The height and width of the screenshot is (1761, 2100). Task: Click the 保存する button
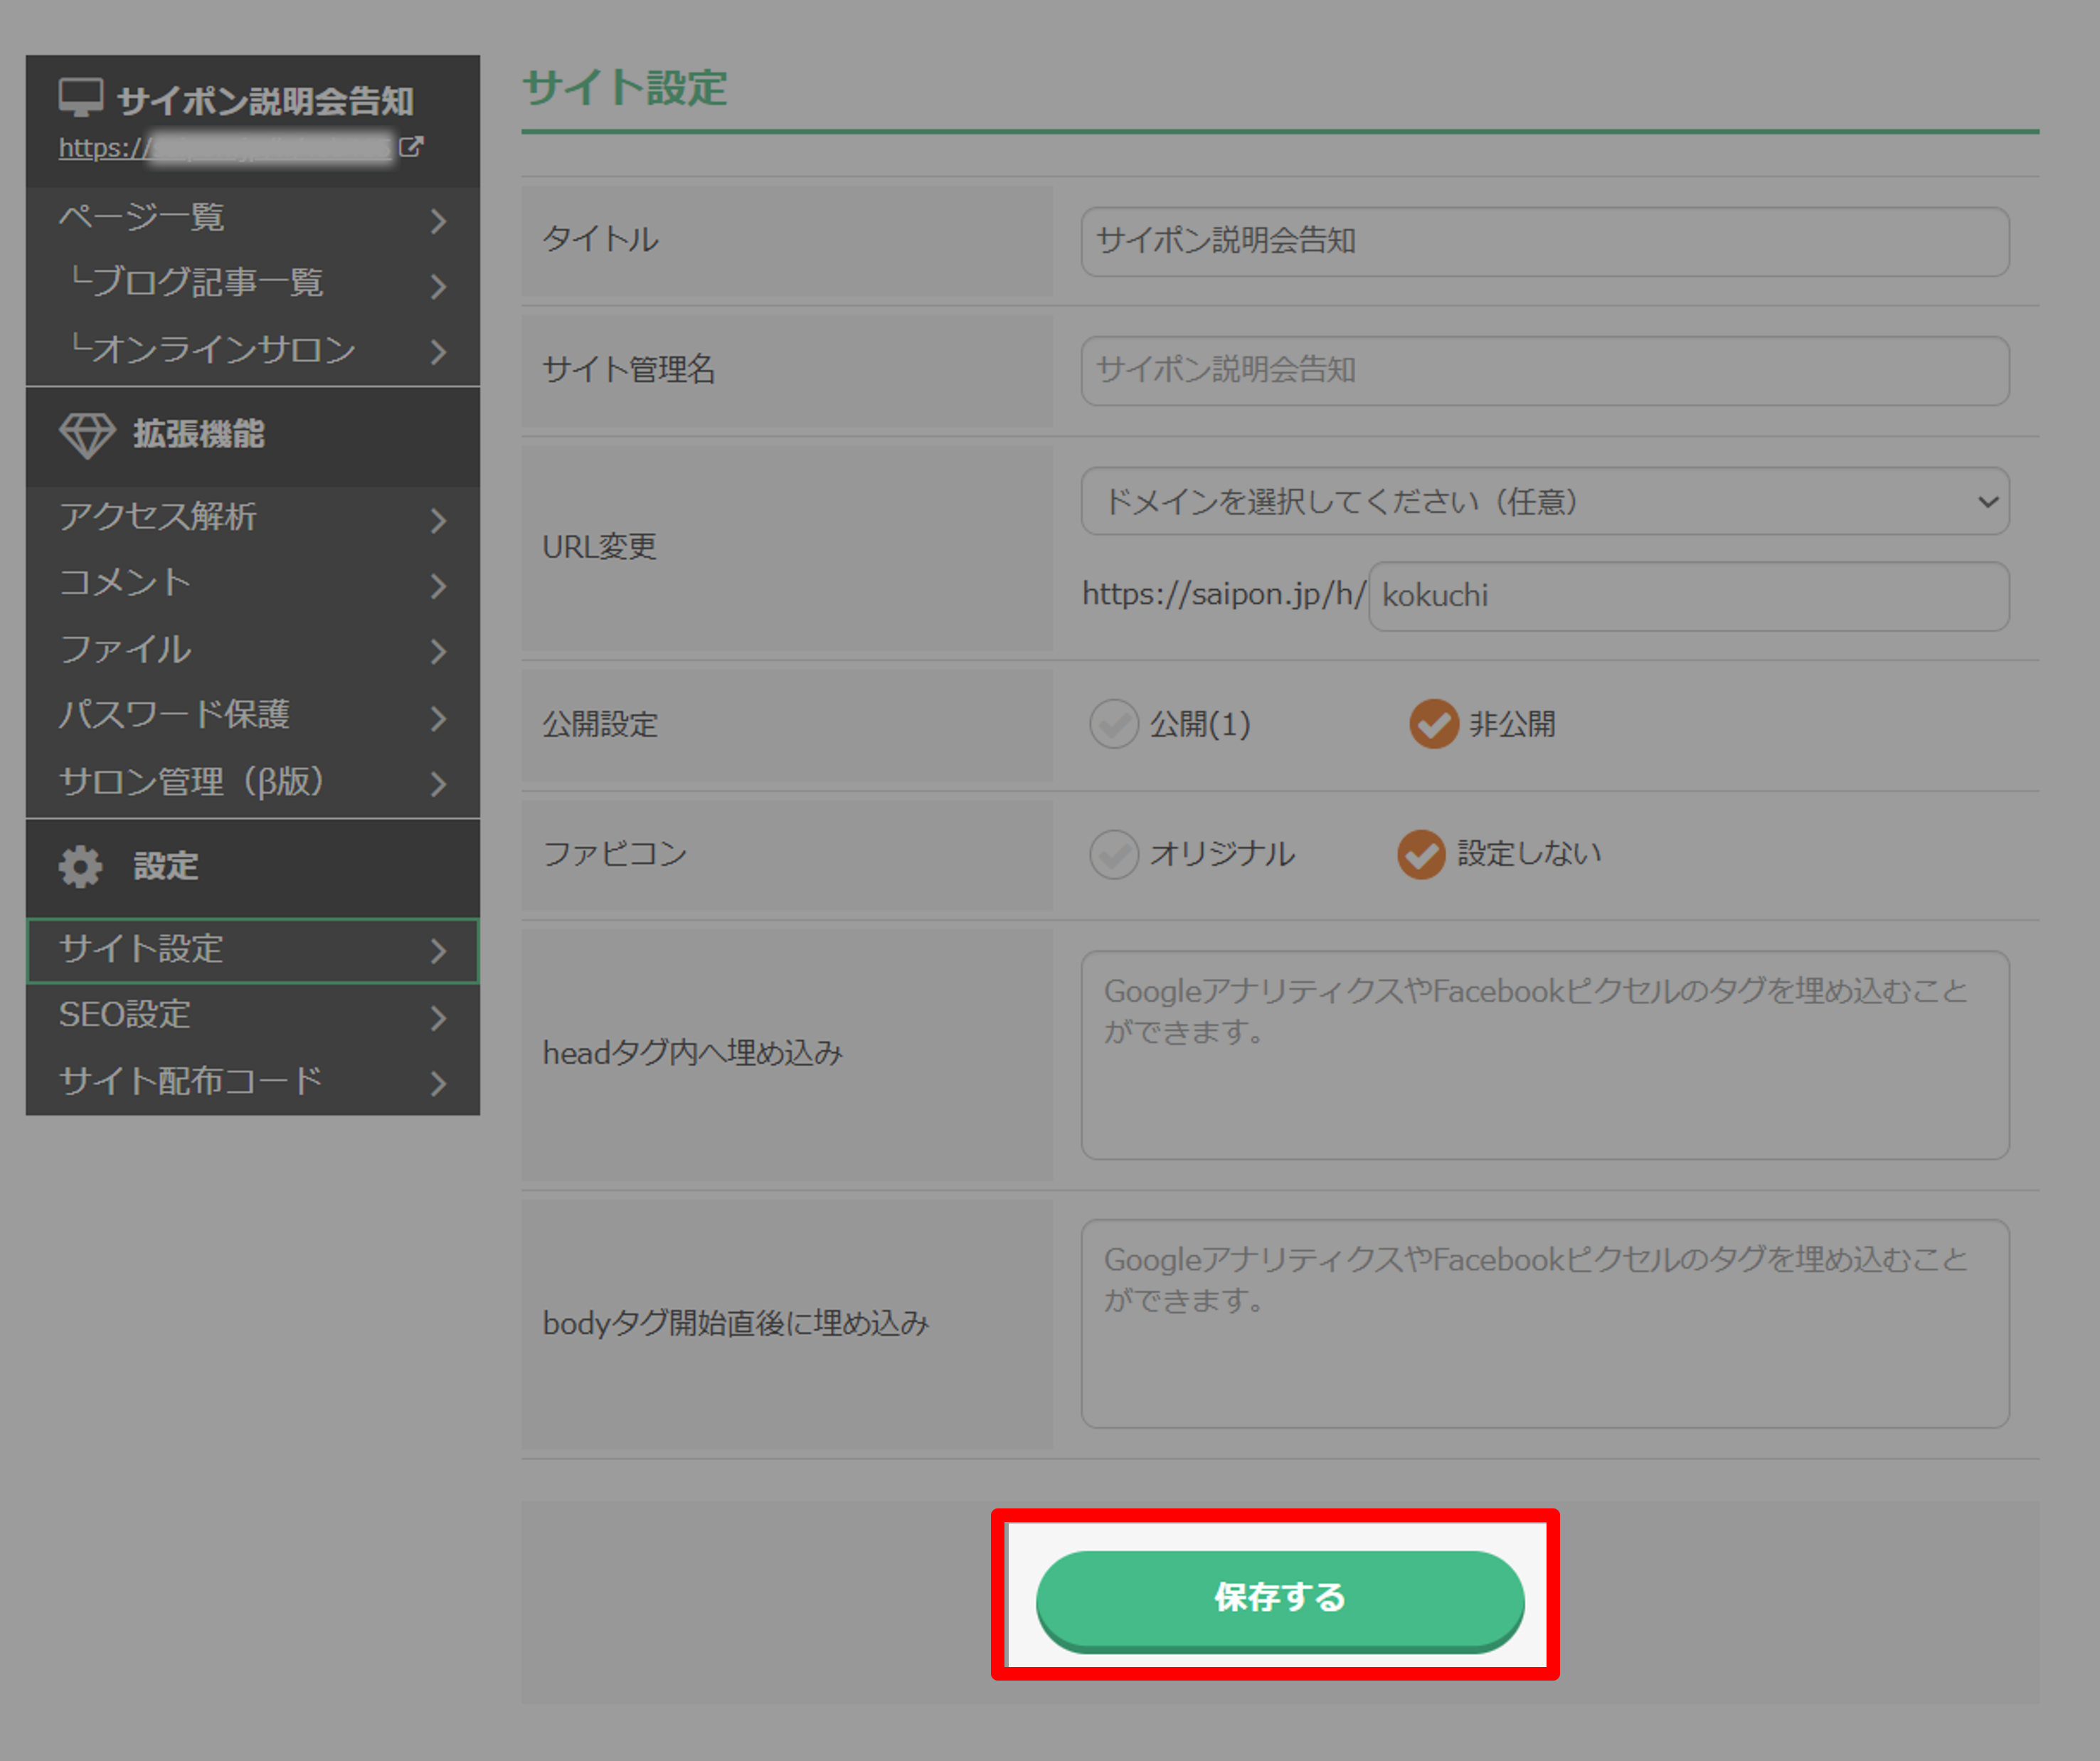pos(1279,1597)
